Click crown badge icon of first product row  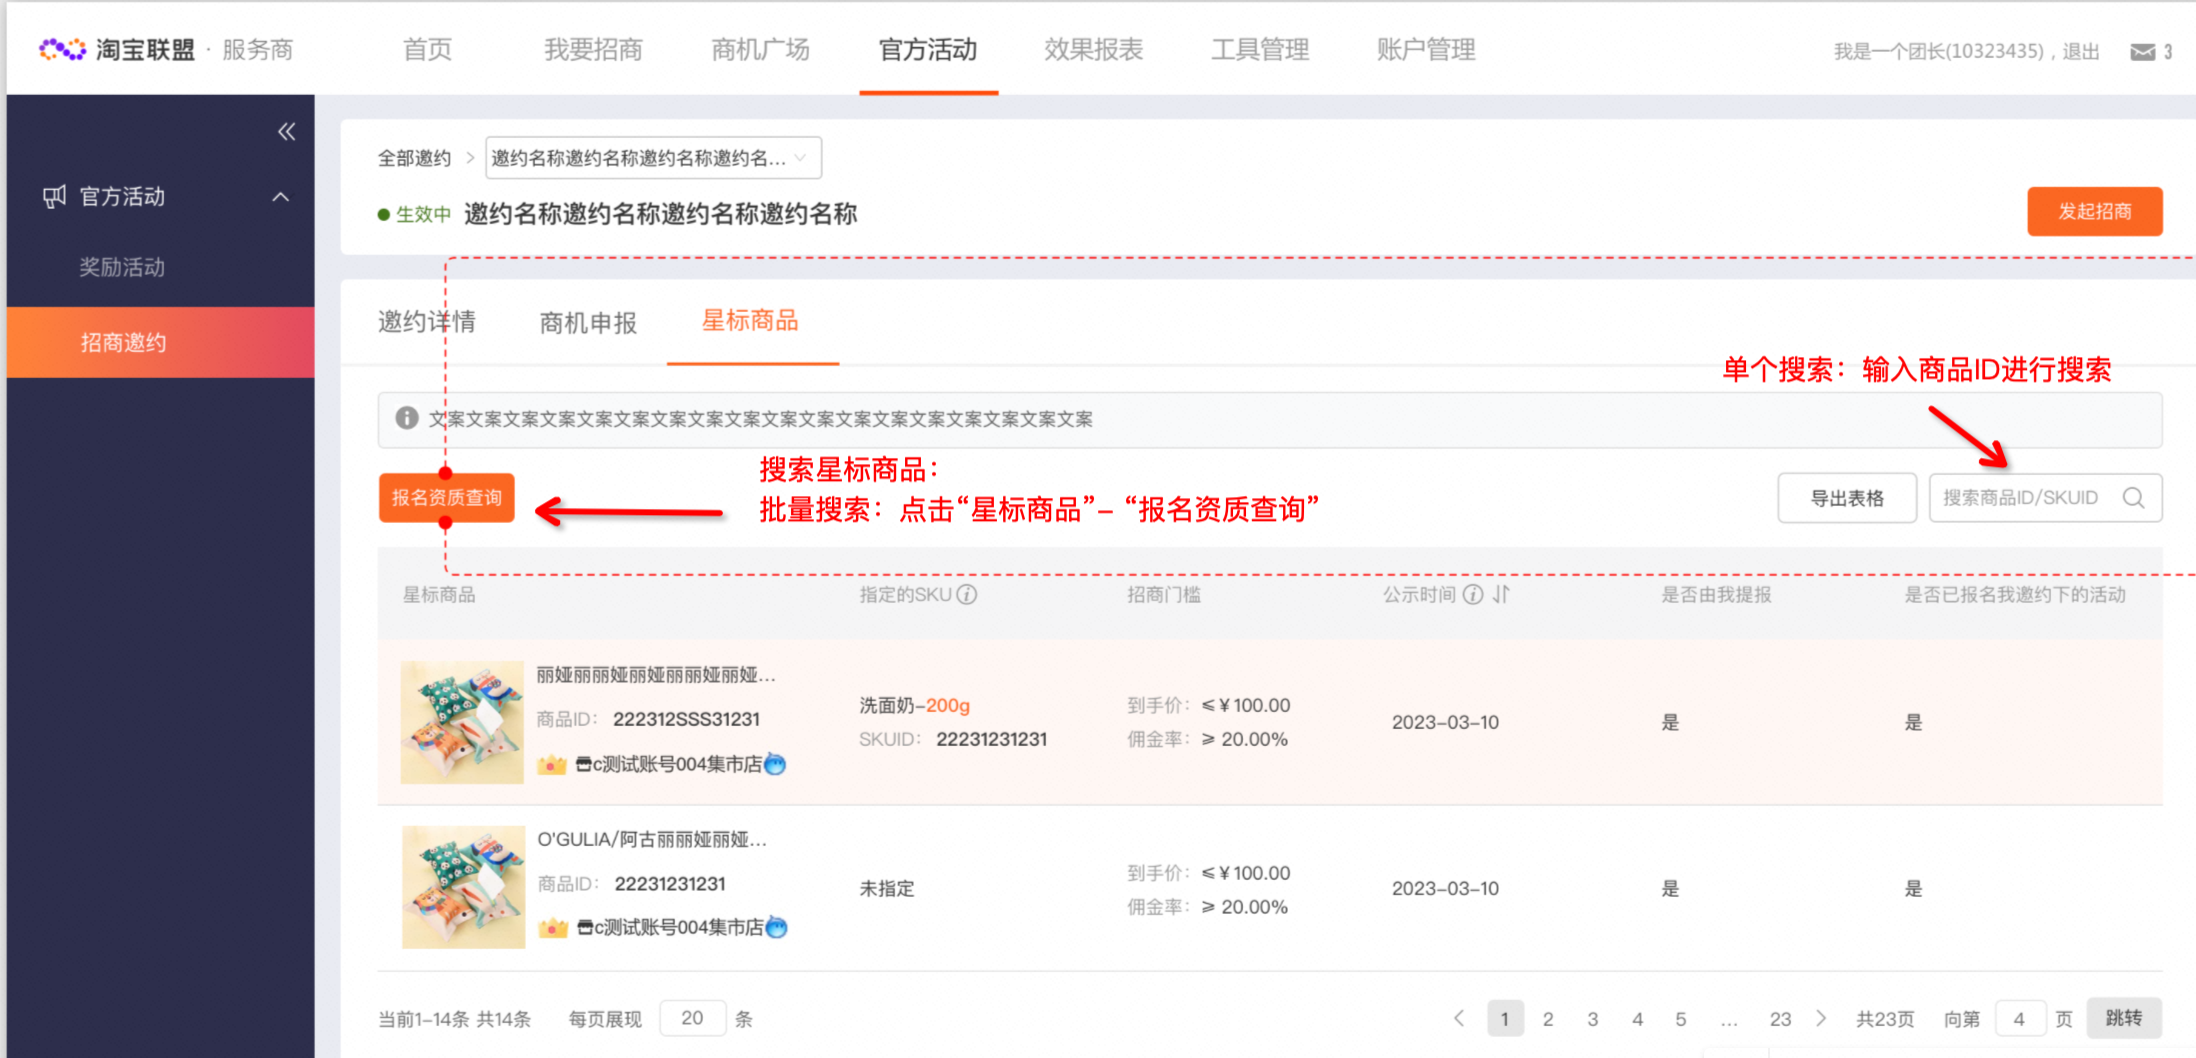coord(552,765)
